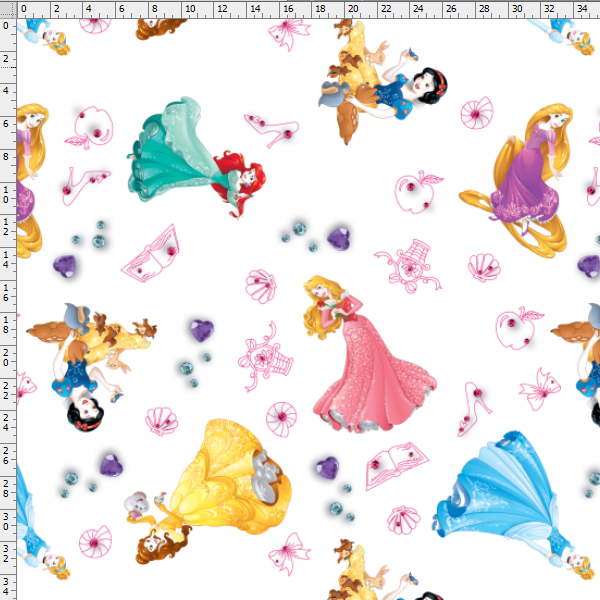
Task: Click the 10 mark on horizontal ruler
Action: [186, 9]
